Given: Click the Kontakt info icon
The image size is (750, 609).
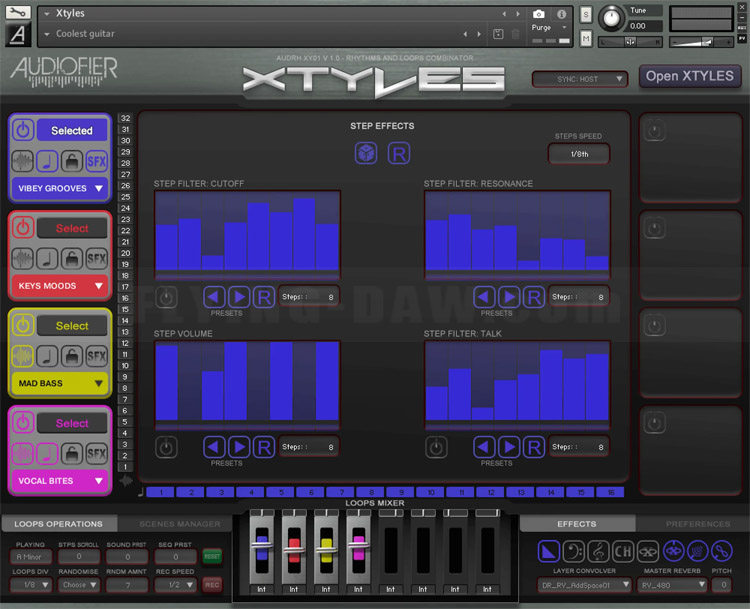Looking at the screenshot, I should tap(562, 14).
